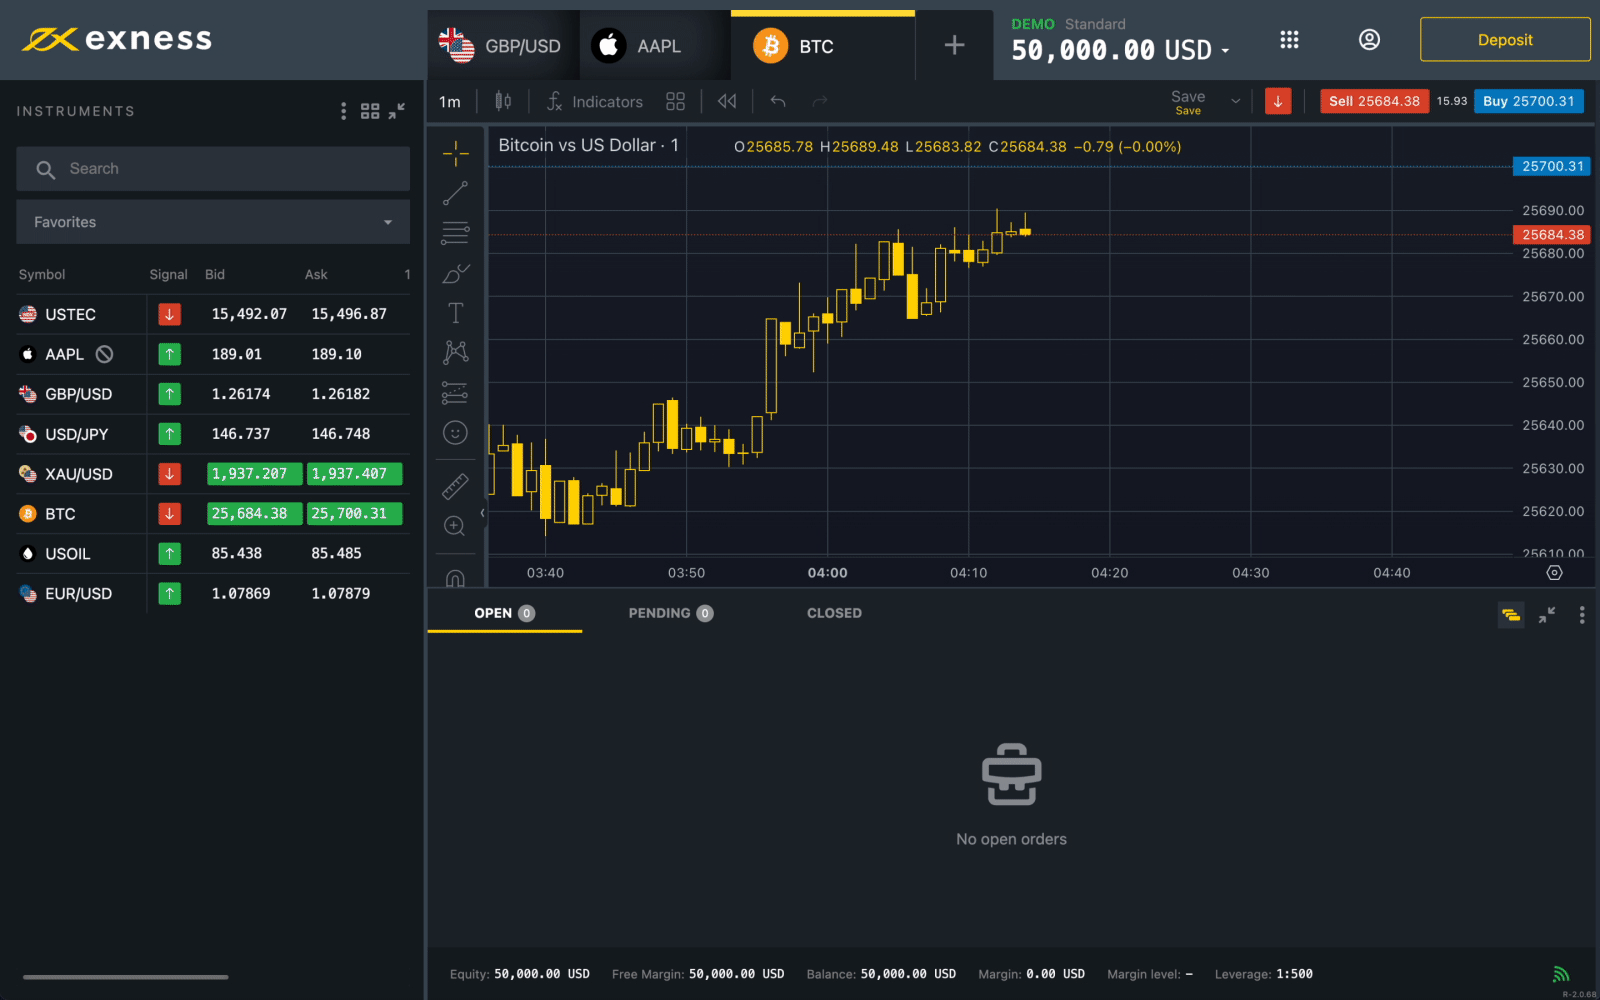Image resolution: width=1600 pixels, height=1000 pixels.
Task: Open the apps grid menu
Action: click(1289, 40)
